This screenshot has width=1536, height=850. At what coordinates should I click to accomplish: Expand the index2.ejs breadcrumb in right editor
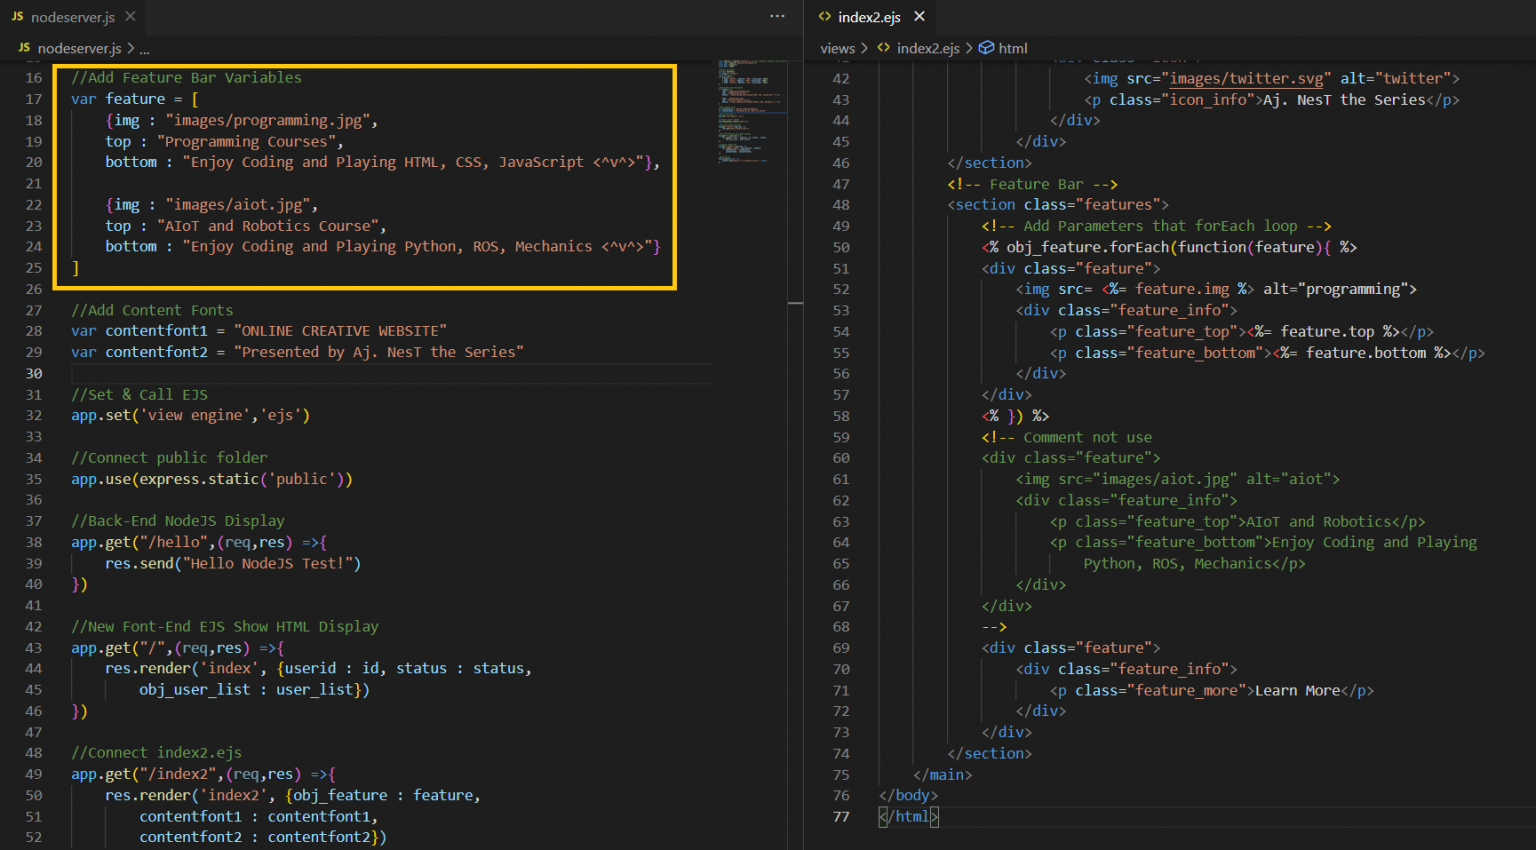927,48
